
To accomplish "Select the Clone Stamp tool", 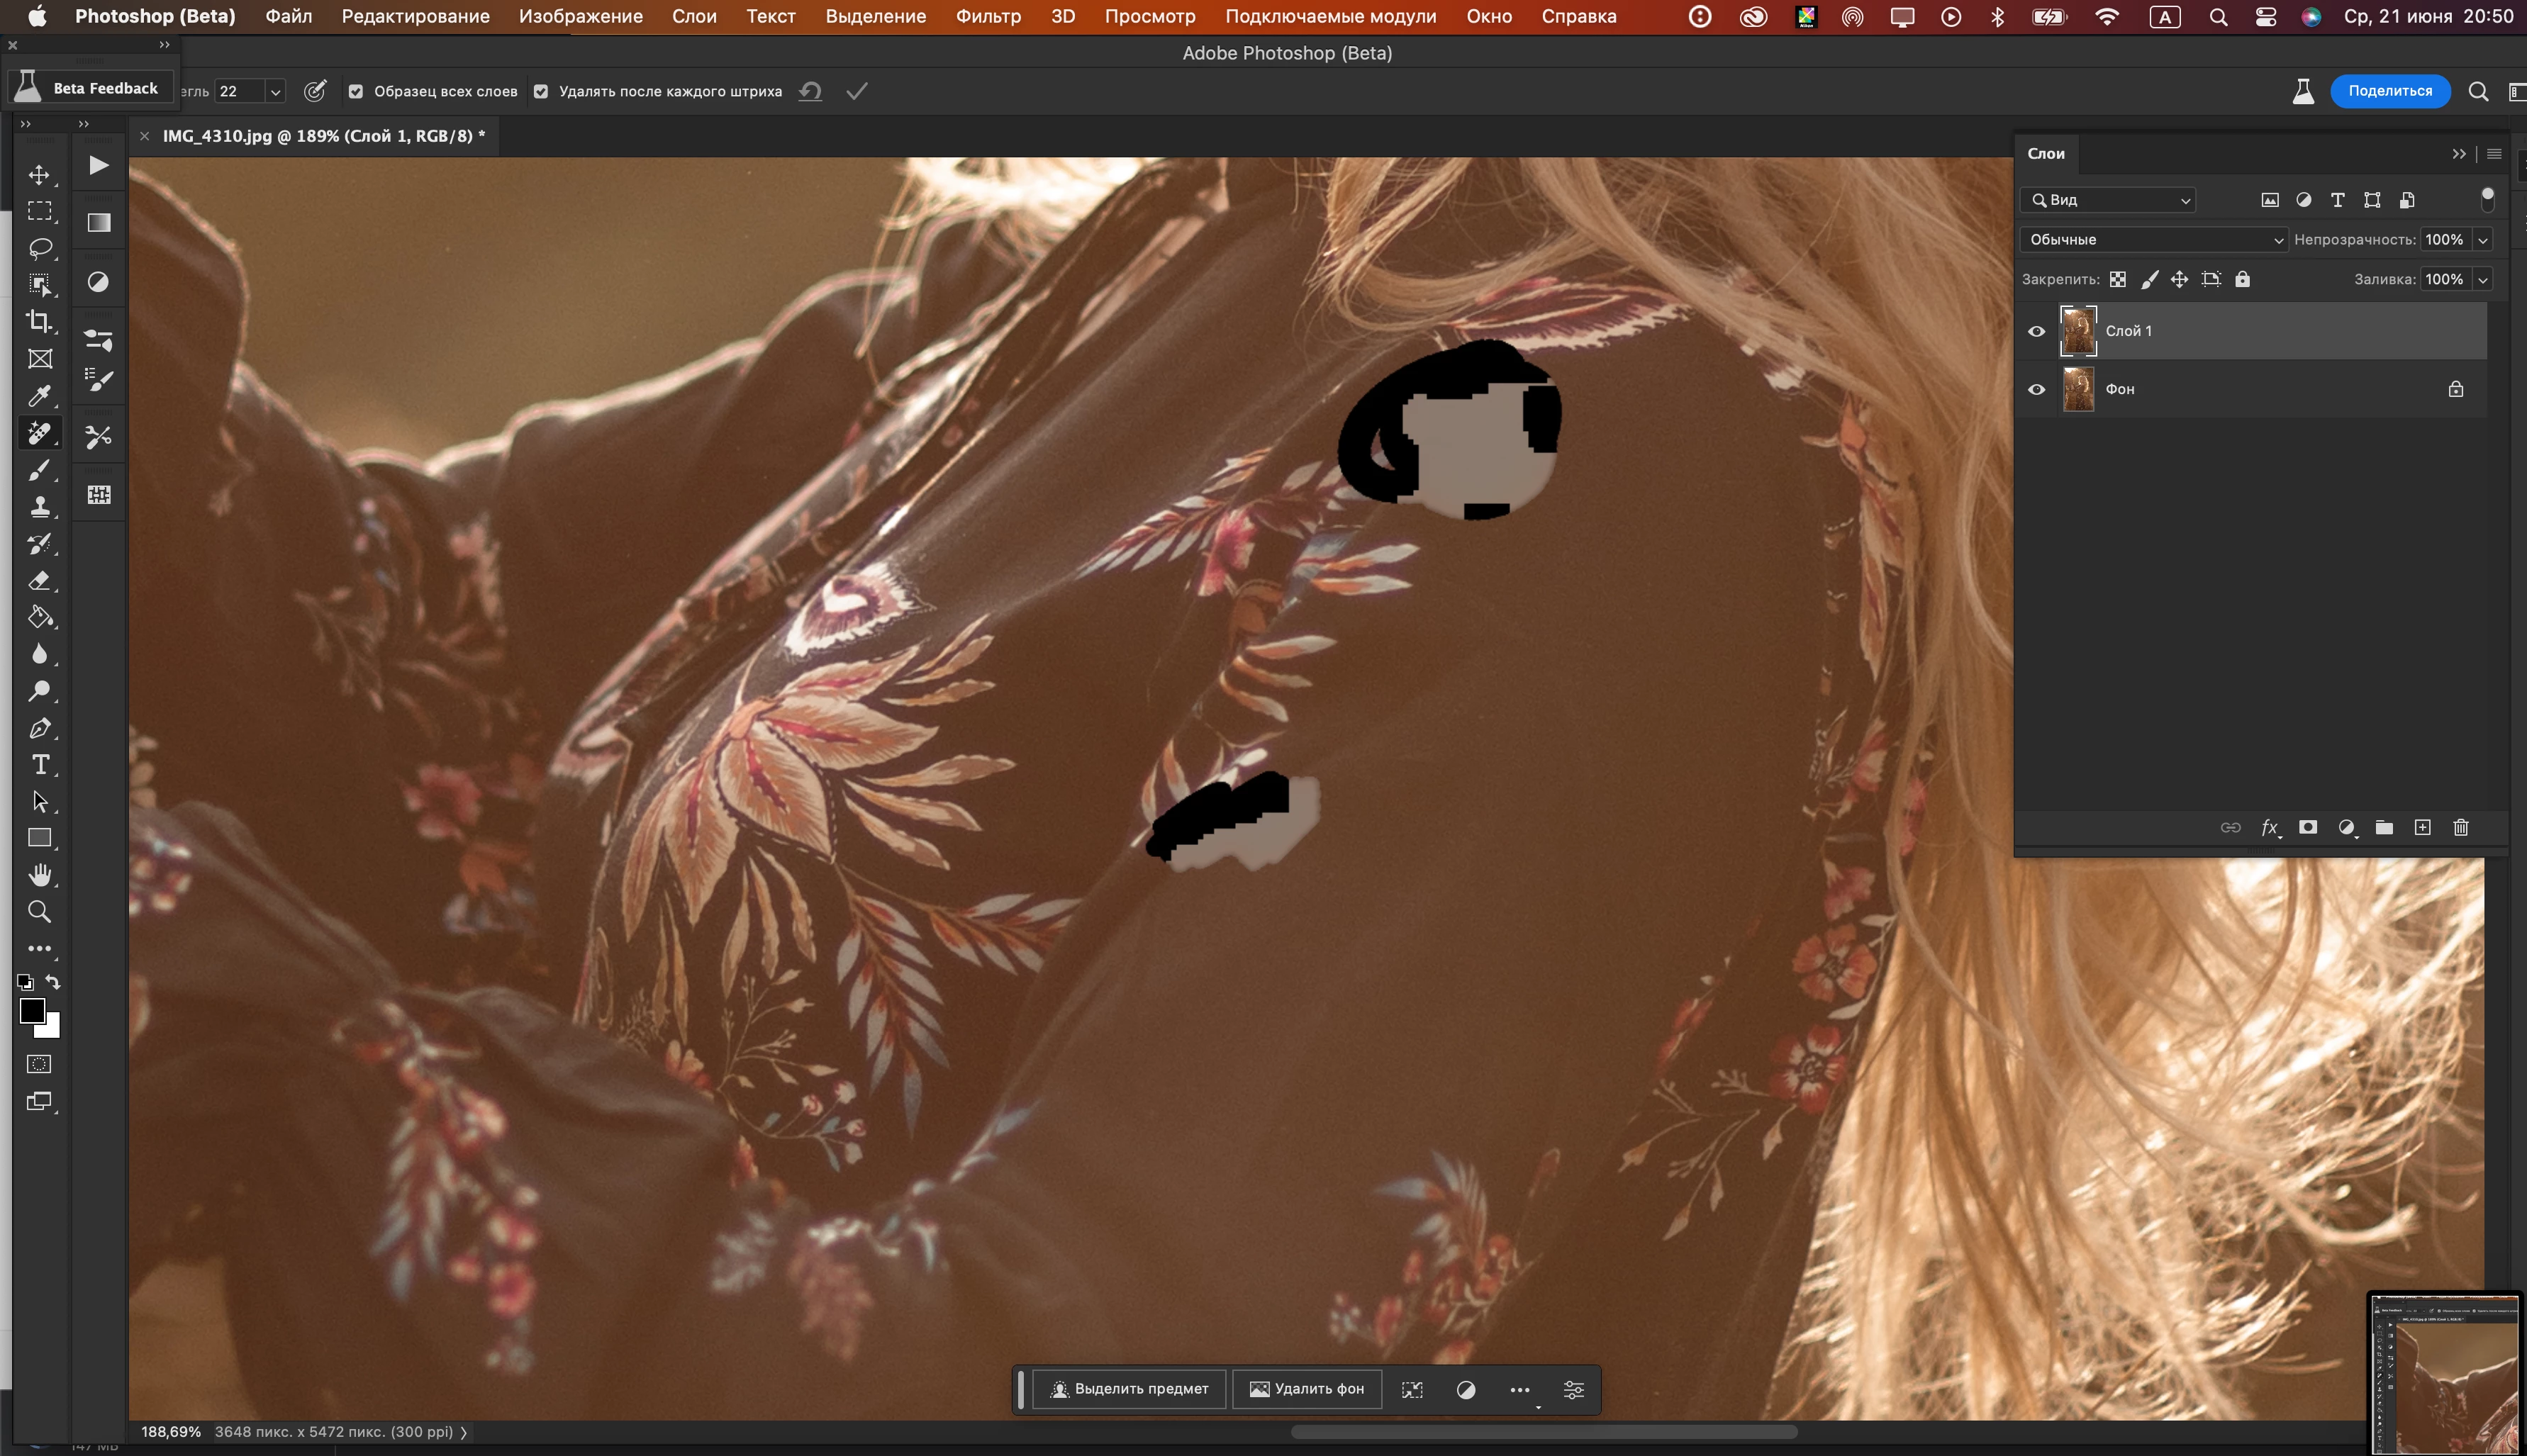I will click(40, 506).
